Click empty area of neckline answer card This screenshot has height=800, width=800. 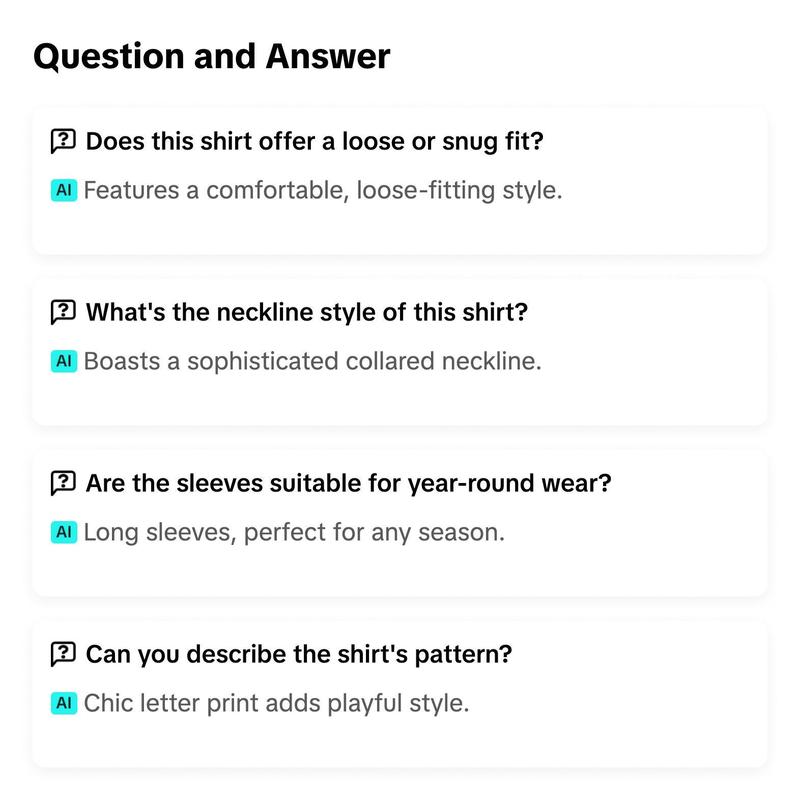(x=663, y=395)
